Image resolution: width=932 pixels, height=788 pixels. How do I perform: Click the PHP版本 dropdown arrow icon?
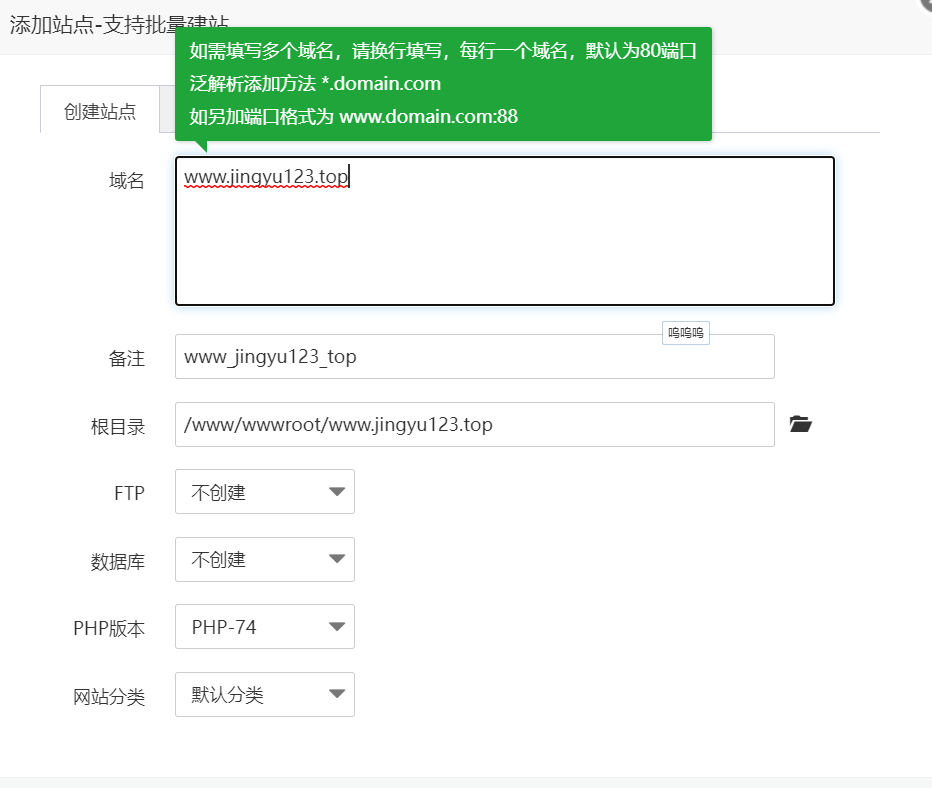(339, 627)
